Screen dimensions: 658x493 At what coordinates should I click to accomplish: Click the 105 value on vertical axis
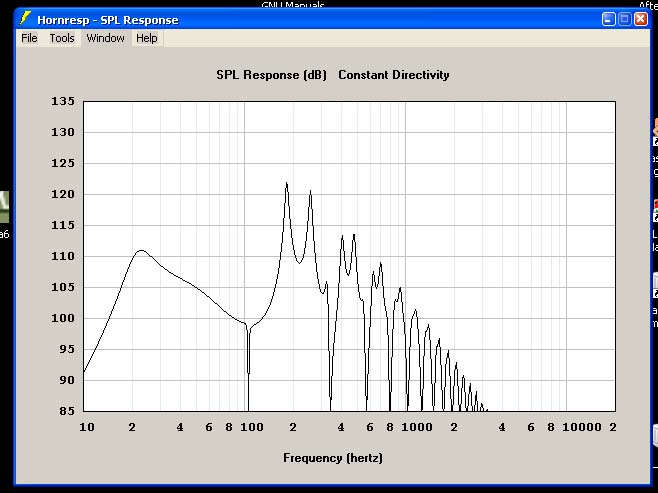[63, 287]
